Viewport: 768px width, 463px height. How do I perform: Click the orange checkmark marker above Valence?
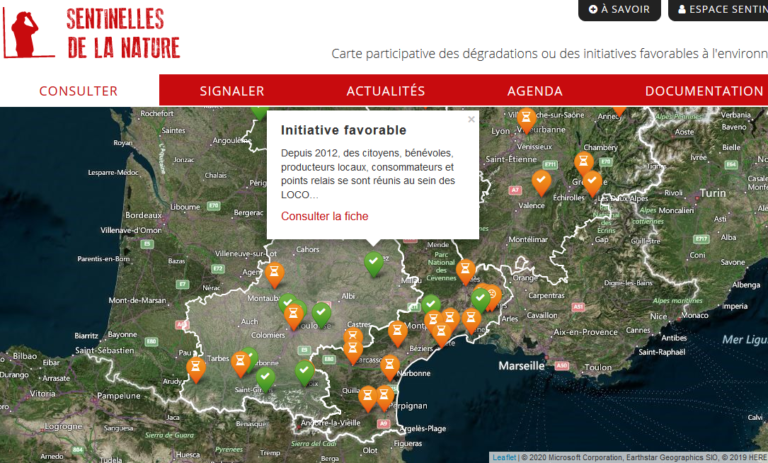[541, 181]
